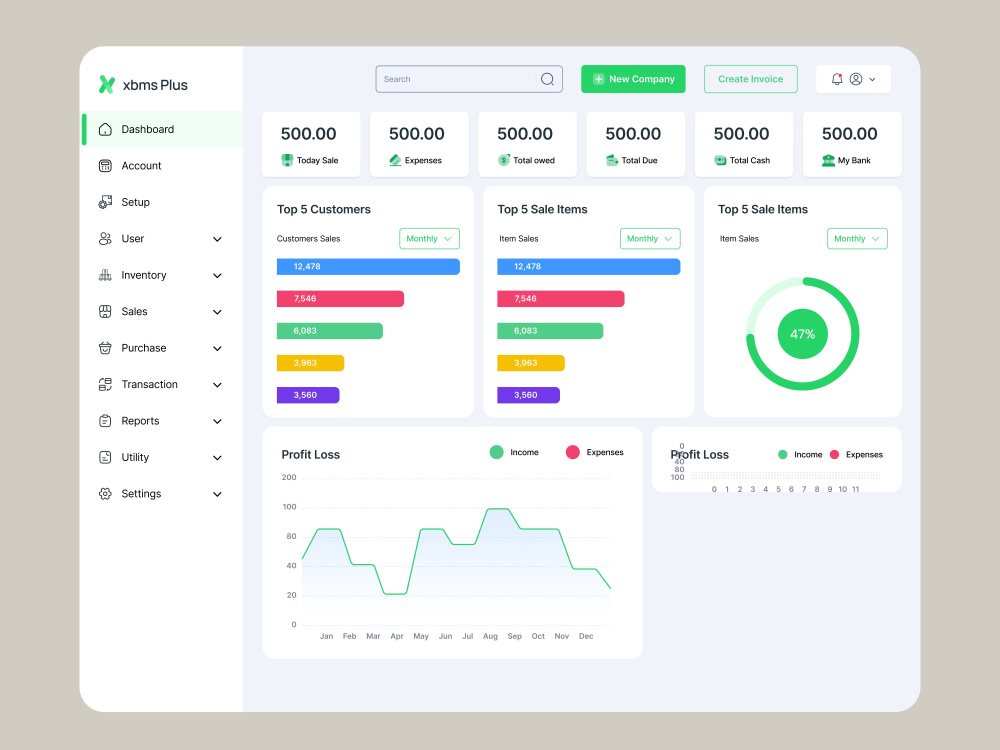Screen dimensions: 1000x750
Task: Click the Setup icon in the sidebar
Action: pyautogui.click(x=106, y=202)
